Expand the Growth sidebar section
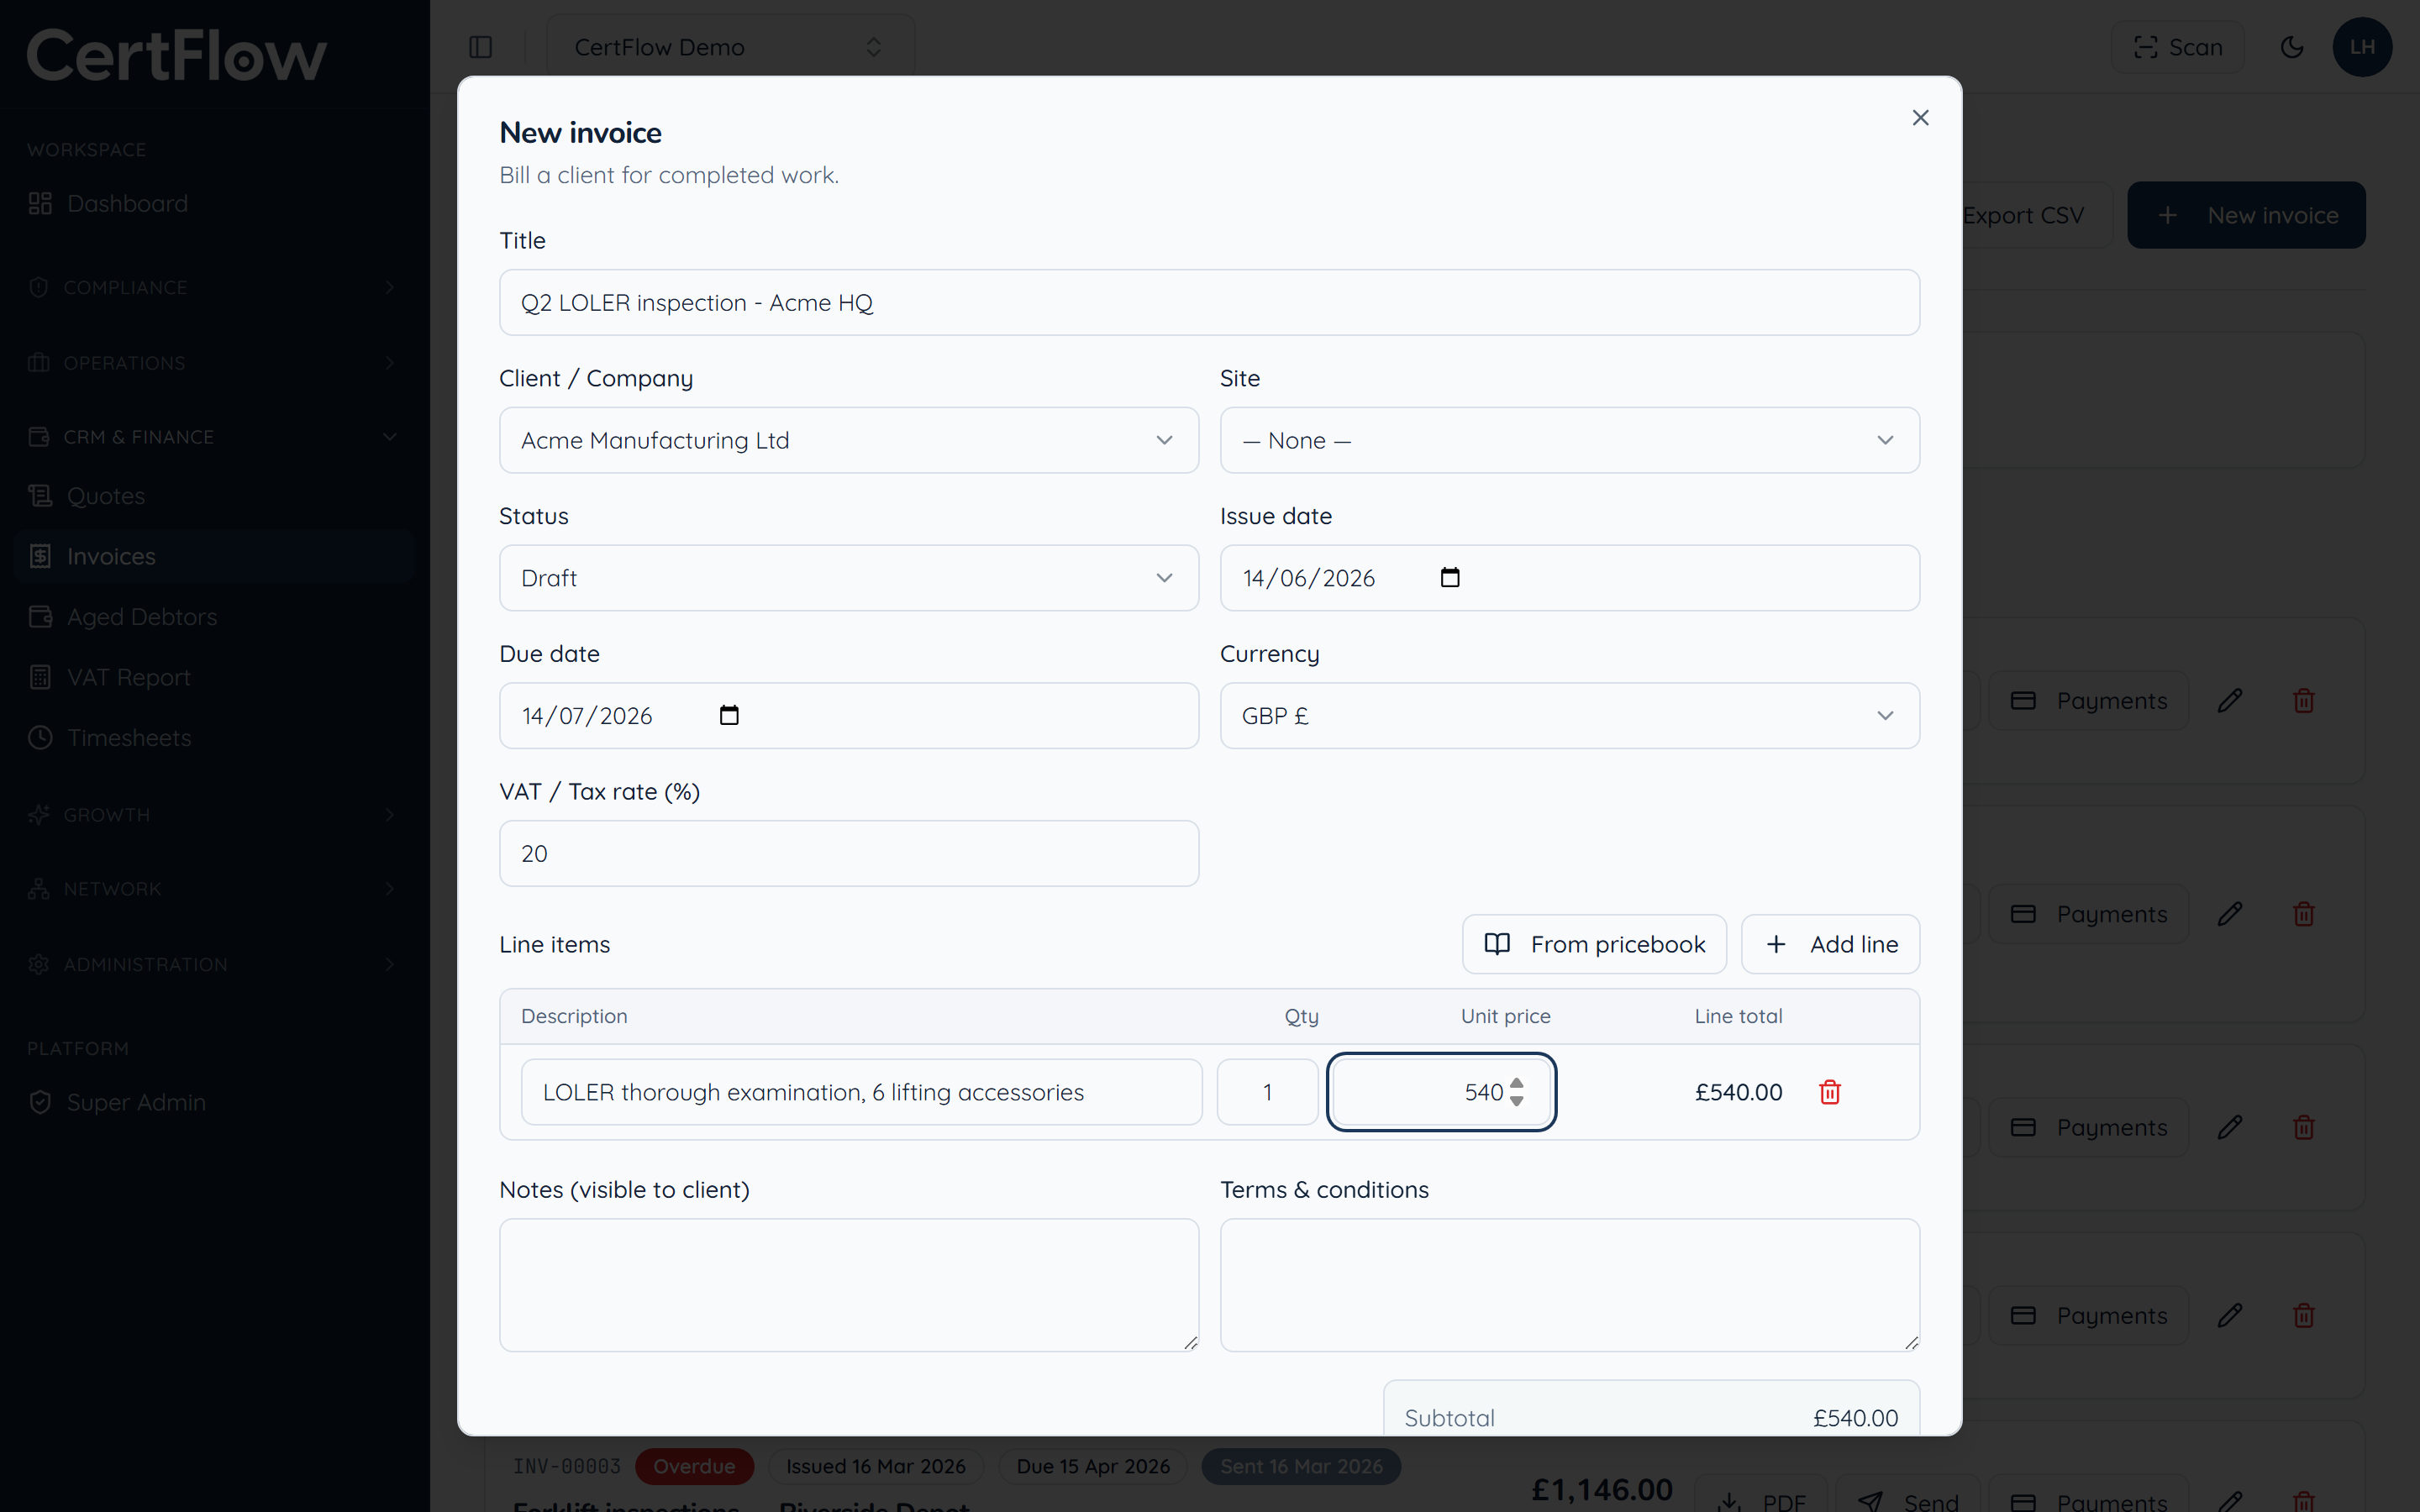 pyautogui.click(x=214, y=815)
